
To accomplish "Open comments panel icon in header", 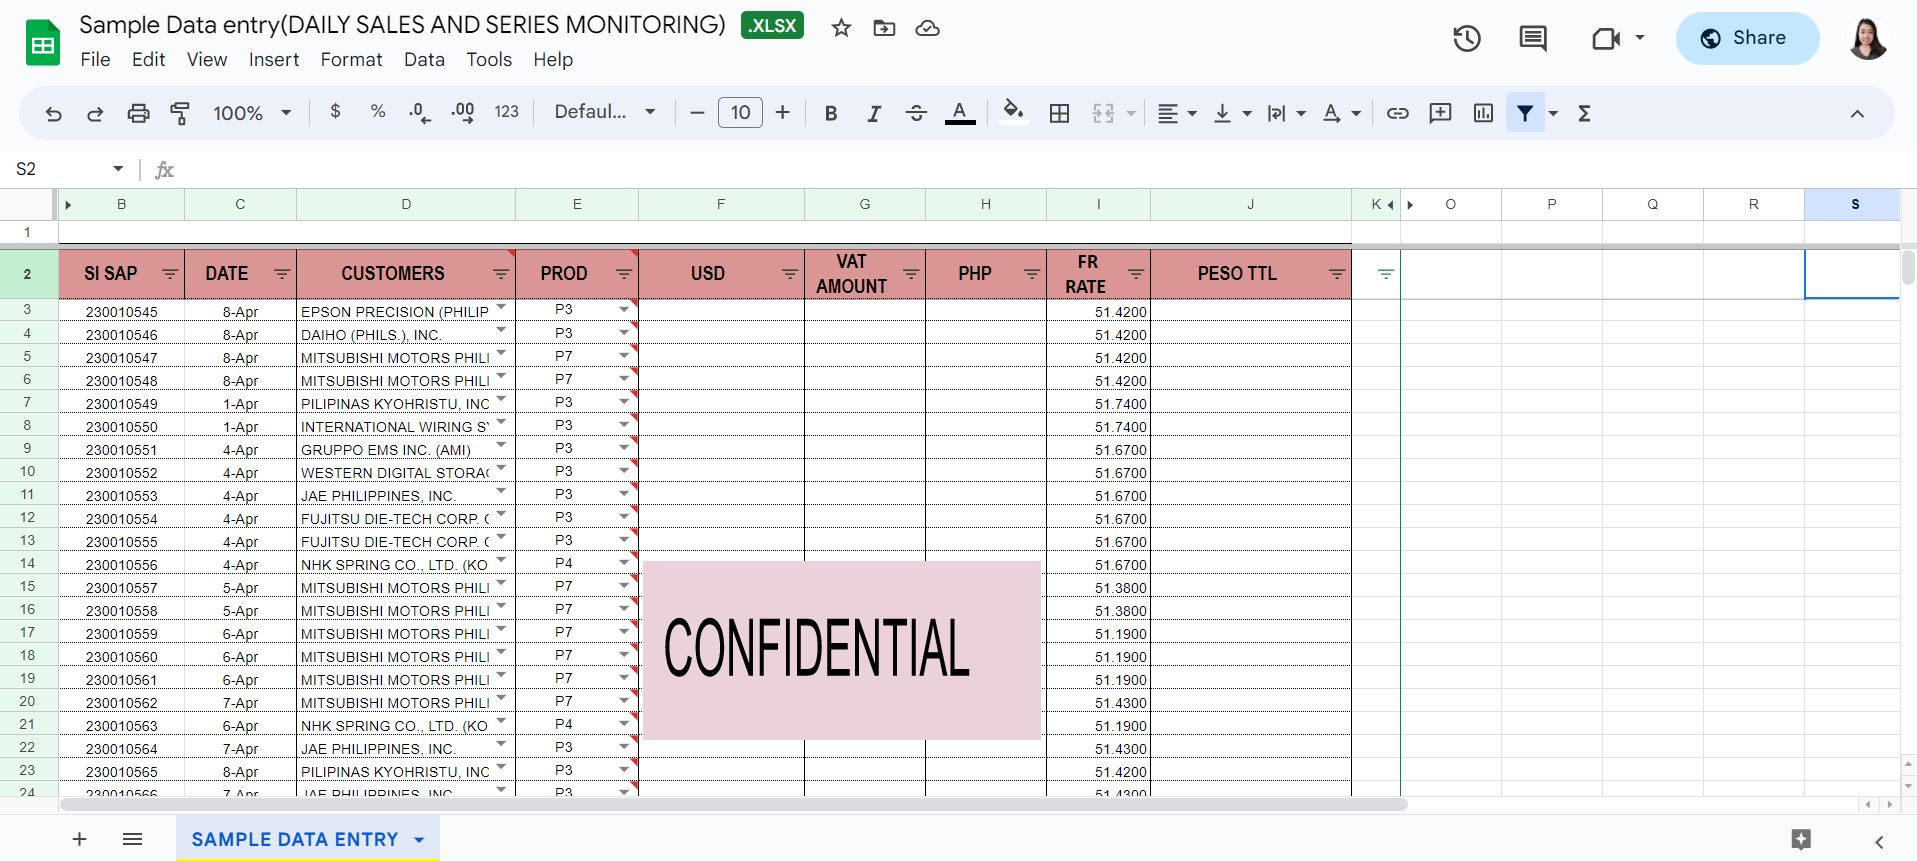I will point(1533,39).
